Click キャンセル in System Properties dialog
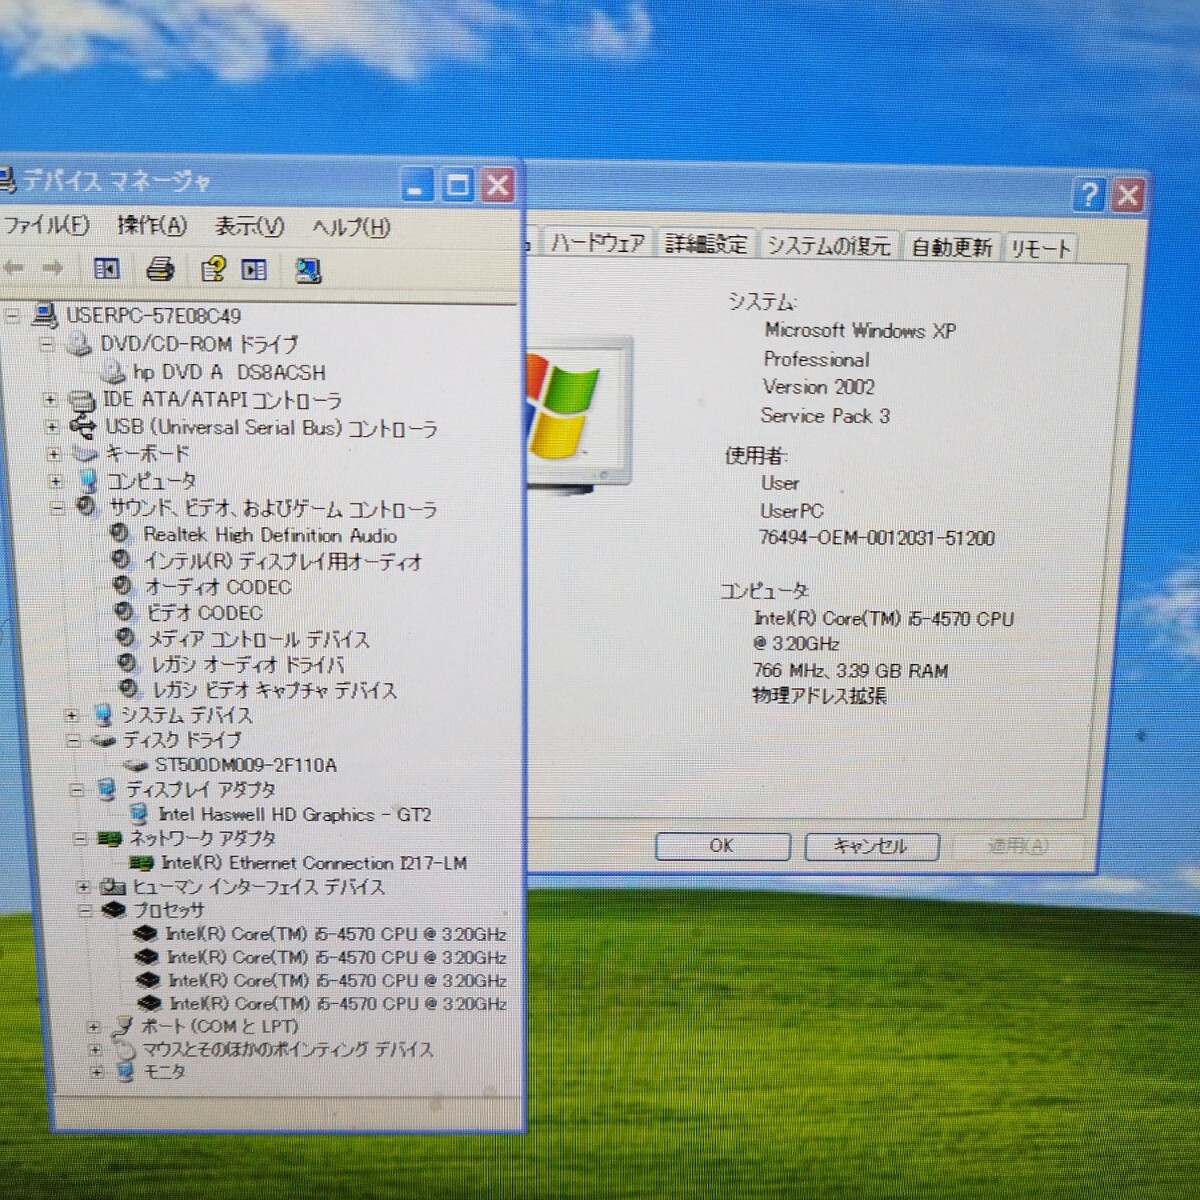1200x1200 pixels. coord(871,847)
